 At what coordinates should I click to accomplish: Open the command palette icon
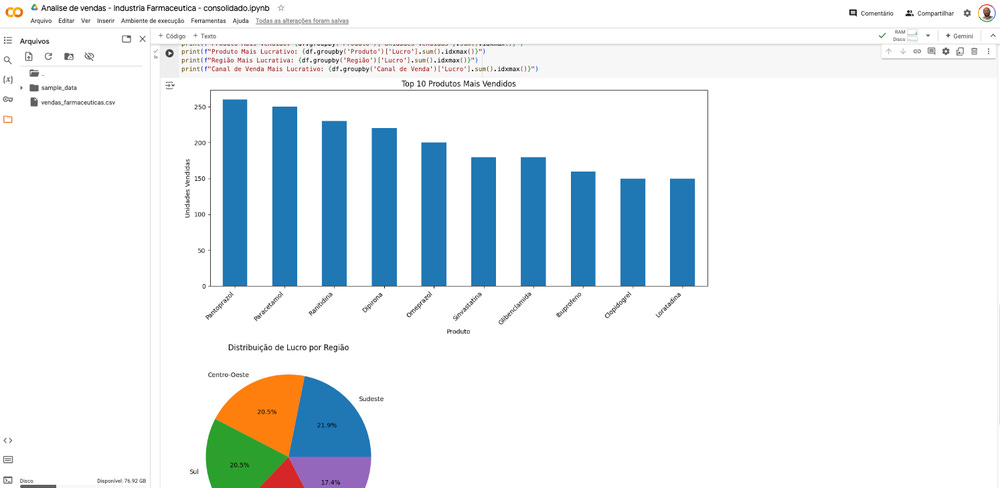(x=8, y=459)
